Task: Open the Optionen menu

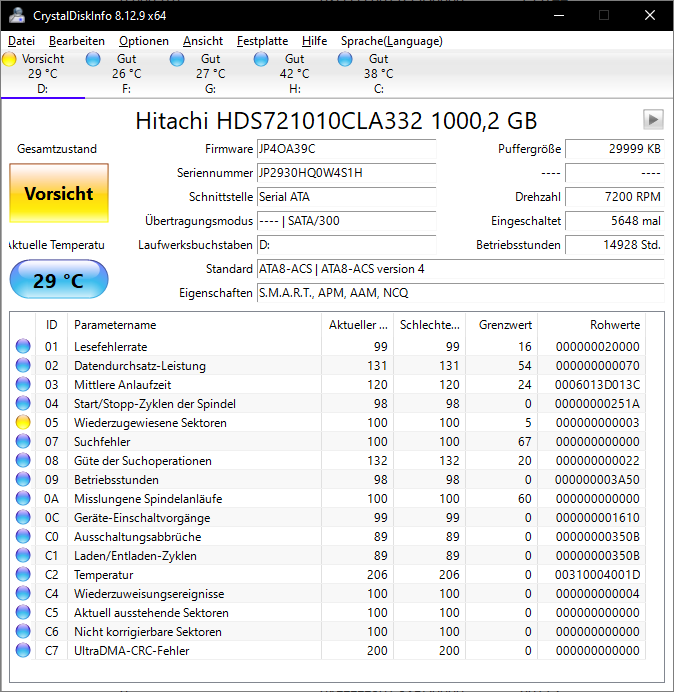Action: coord(144,41)
